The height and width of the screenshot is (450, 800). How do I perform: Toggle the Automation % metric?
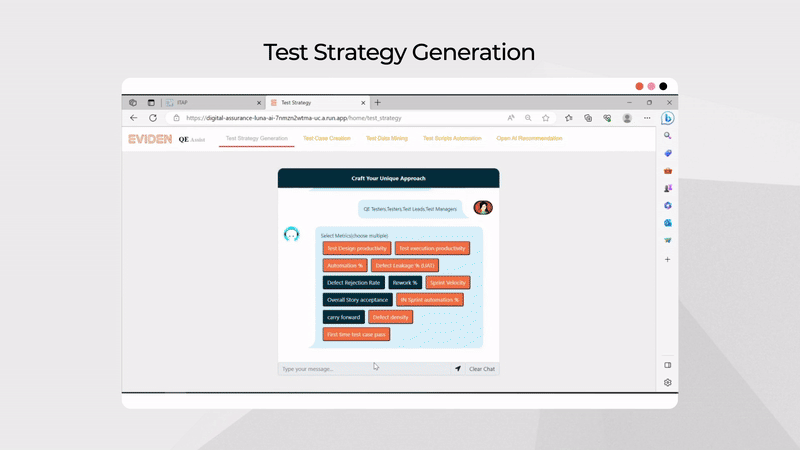coord(345,266)
